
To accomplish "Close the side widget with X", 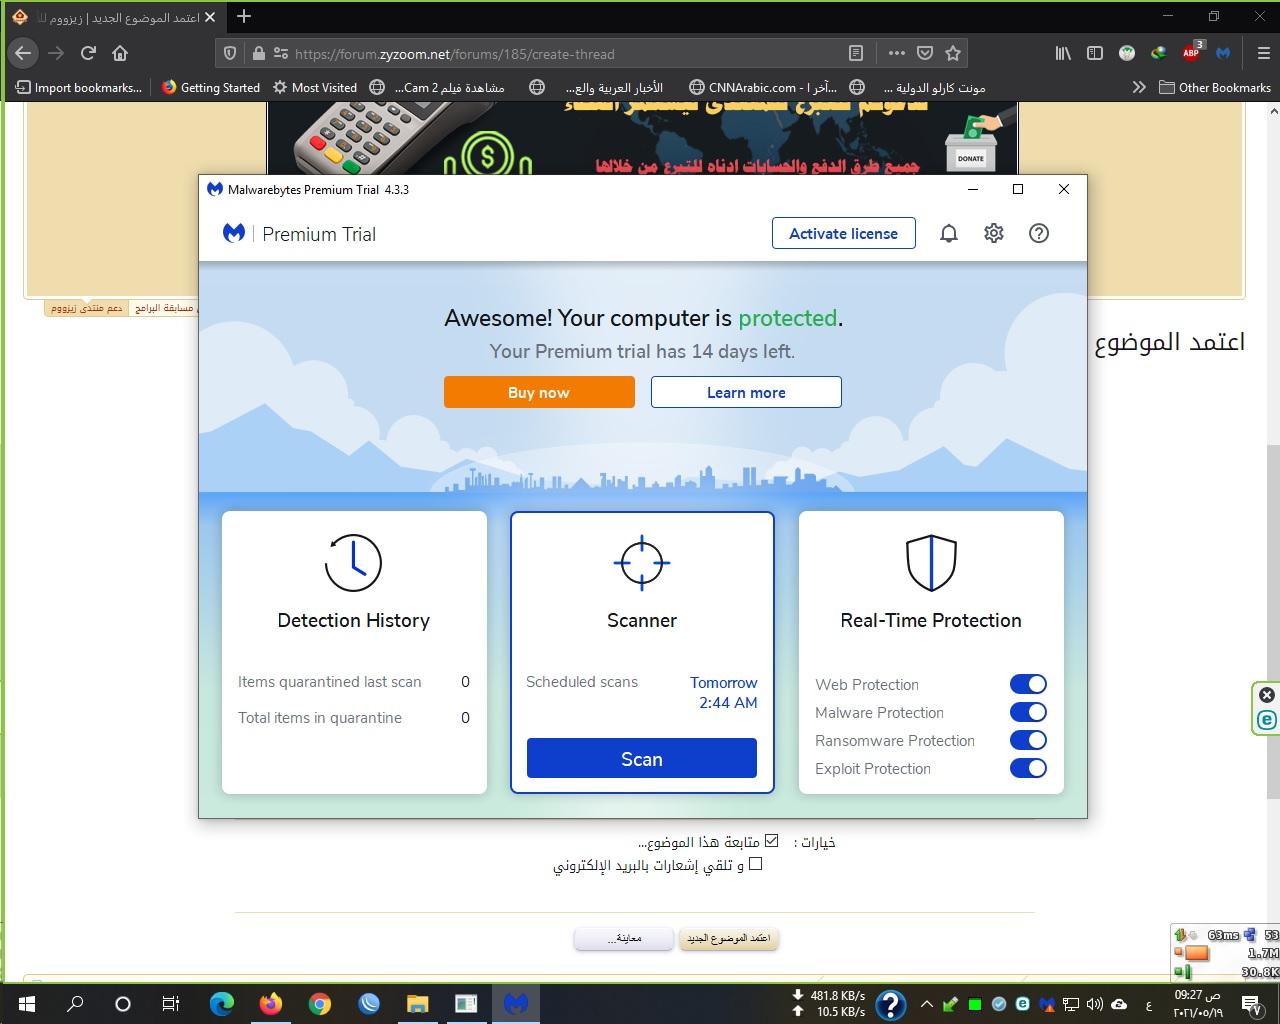I will (x=1266, y=695).
